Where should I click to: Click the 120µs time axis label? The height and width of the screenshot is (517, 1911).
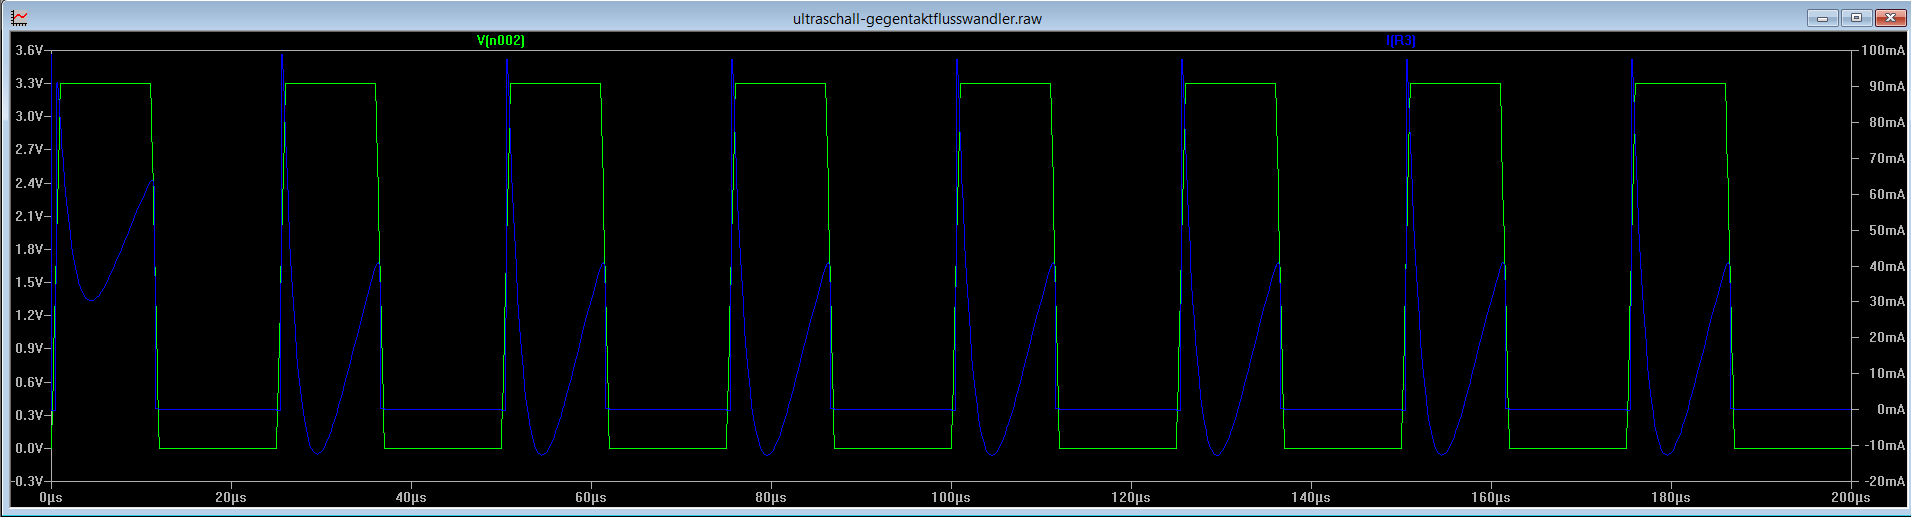coord(1131,497)
